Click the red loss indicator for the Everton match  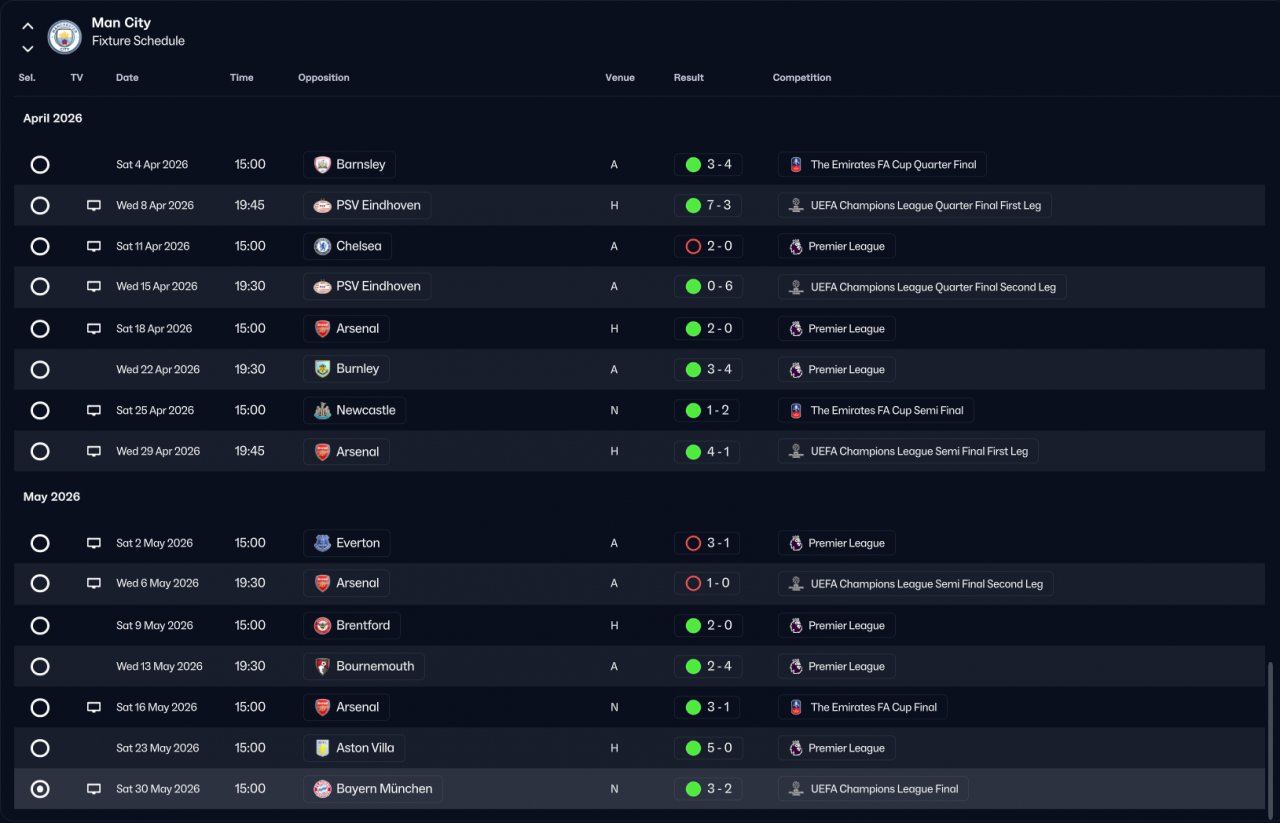pos(693,543)
